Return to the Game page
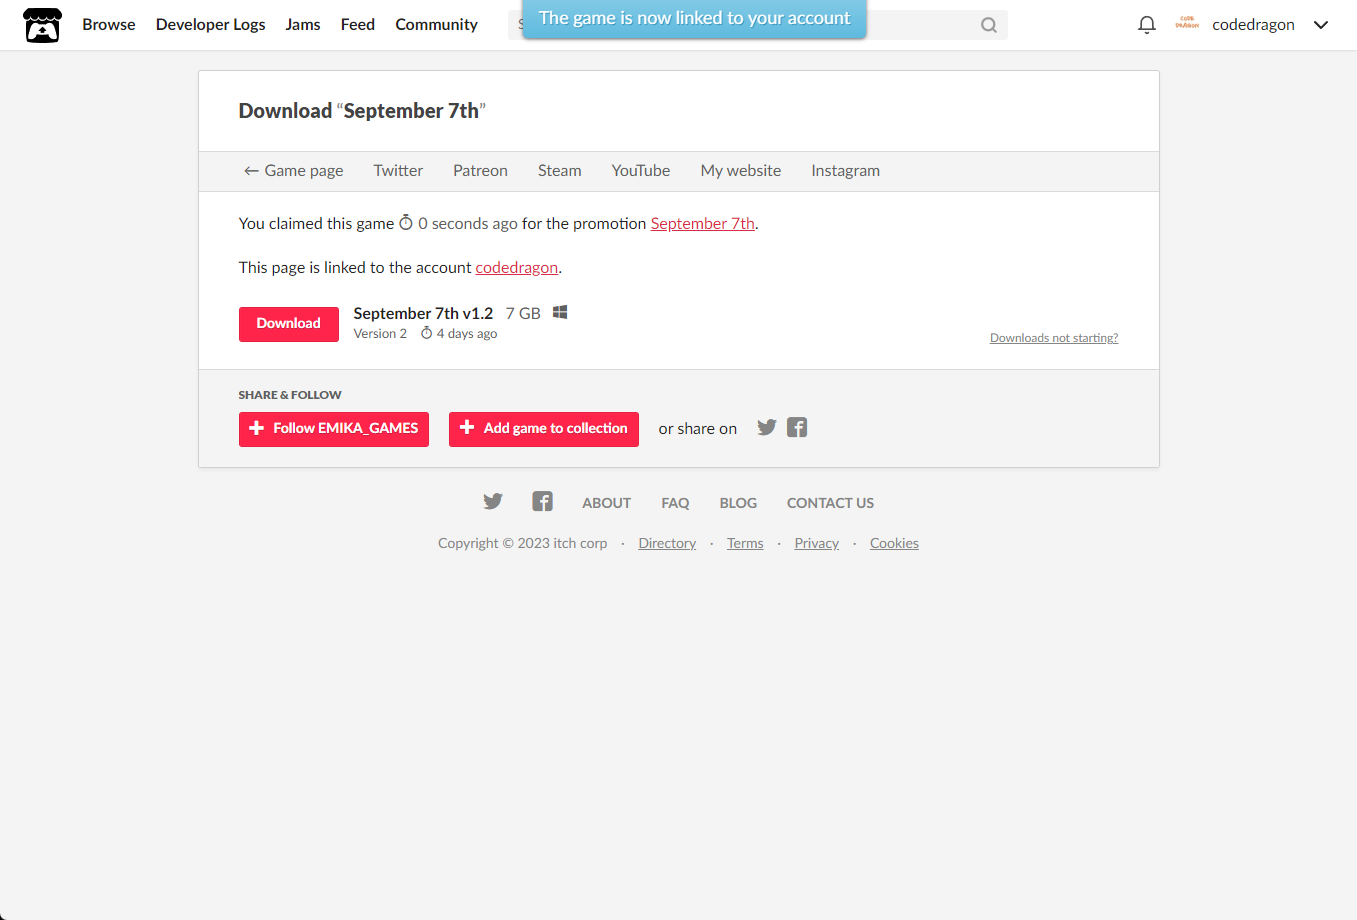Viewport: 1357px width, 920px height. coord(294,171)
